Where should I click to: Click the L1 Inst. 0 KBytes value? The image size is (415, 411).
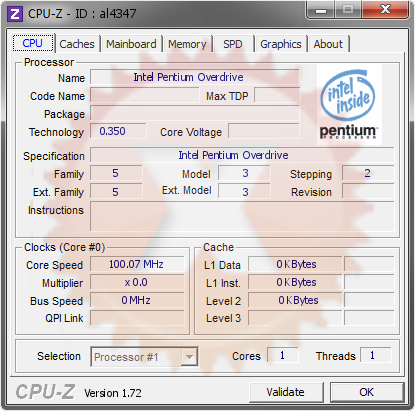(x=295, y=282)
